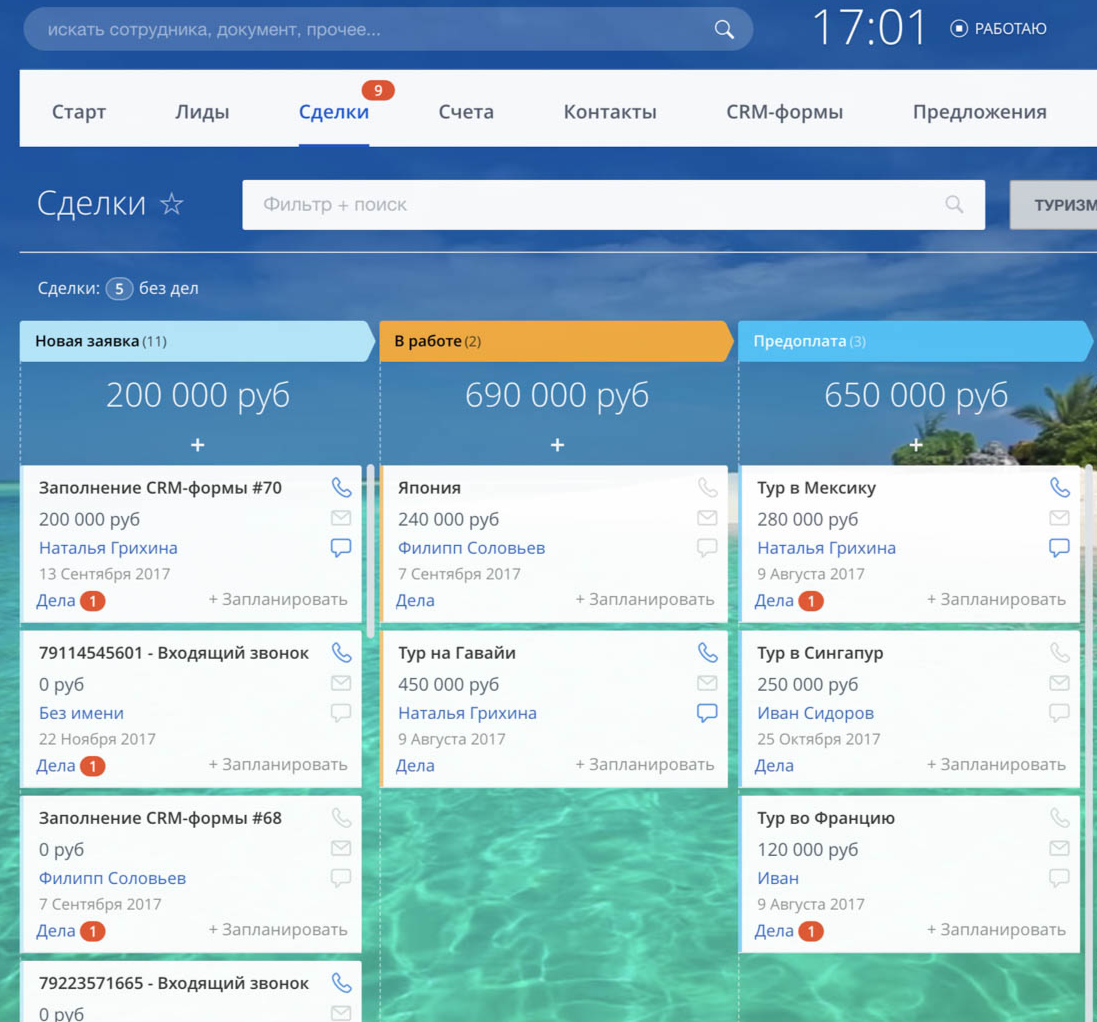The width and height of the screenshot is (1097, 1022).
Task: Open the Предложения tab
Action: pyautogui.click(x=979, y=112)
